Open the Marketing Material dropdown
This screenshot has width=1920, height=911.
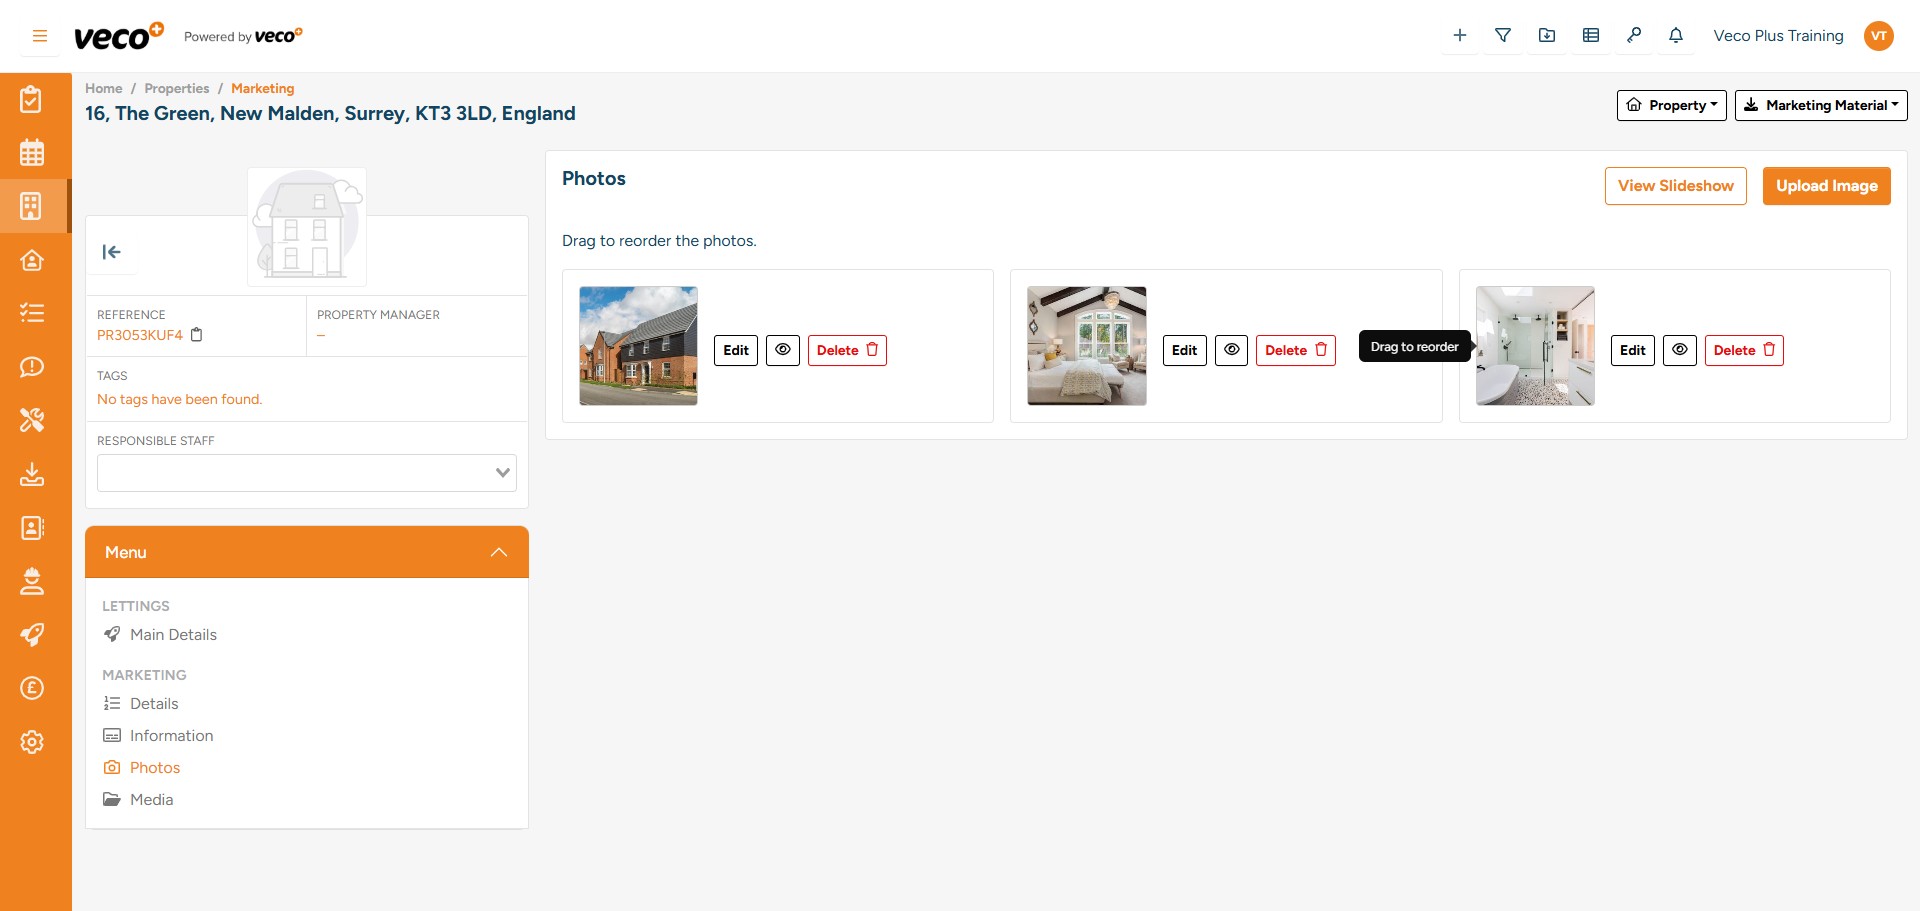1821,105
